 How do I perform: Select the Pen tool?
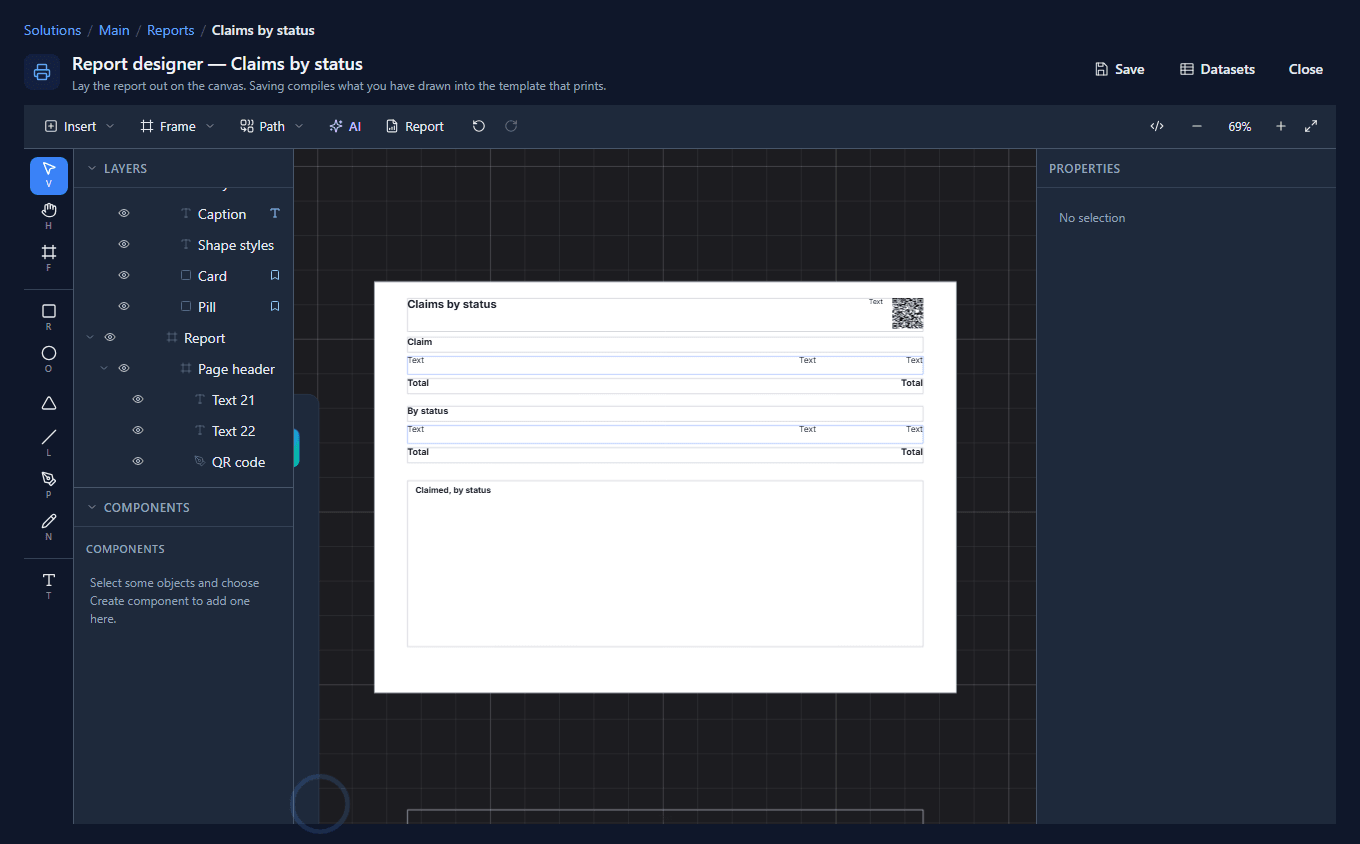[49, 485]
